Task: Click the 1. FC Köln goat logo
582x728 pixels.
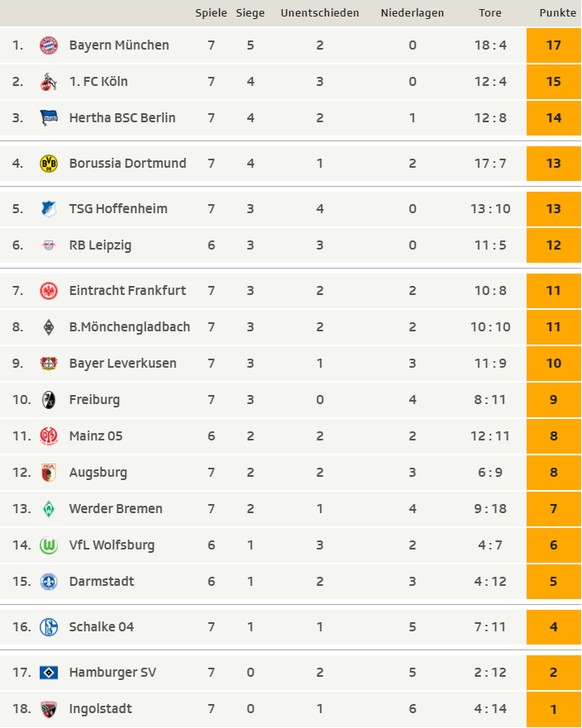Action: [x=49, y=82]
